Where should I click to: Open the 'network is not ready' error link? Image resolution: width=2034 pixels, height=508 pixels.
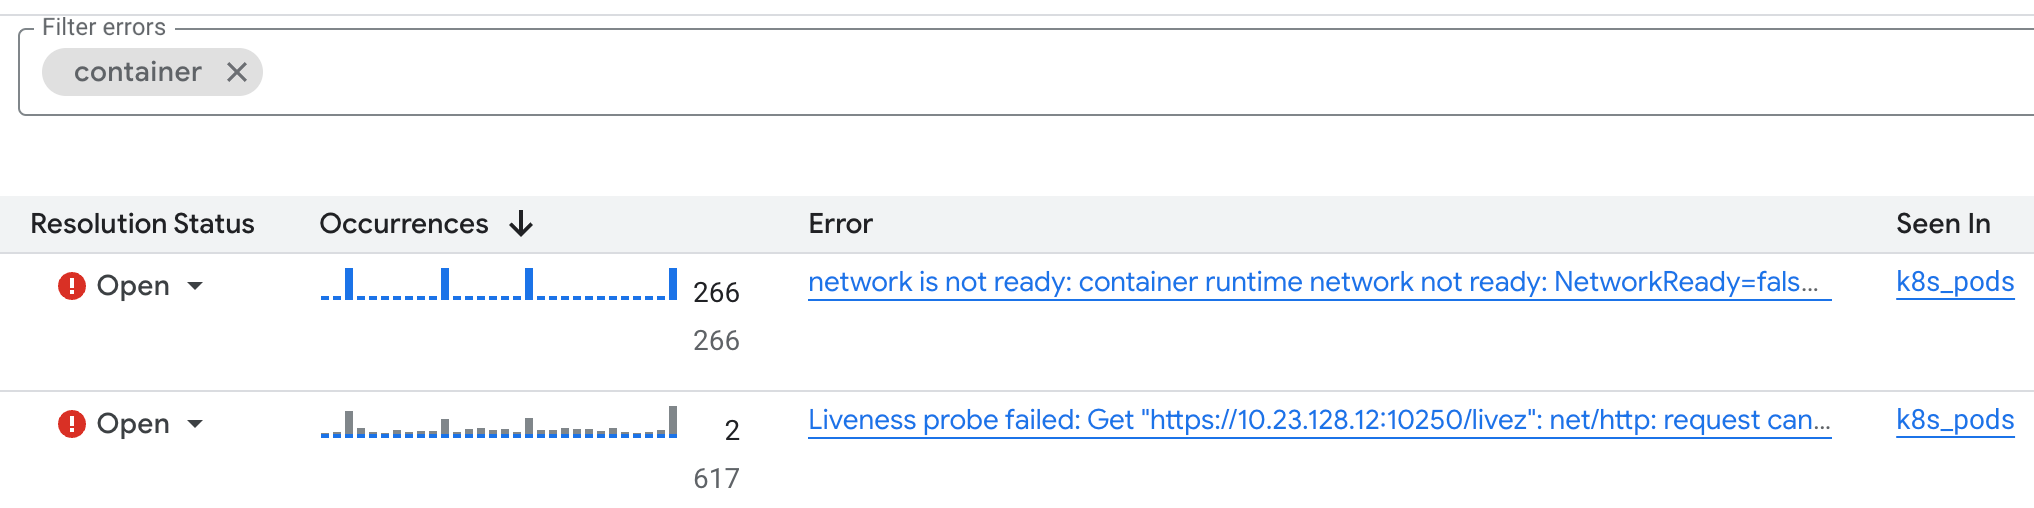(1318, 283)
